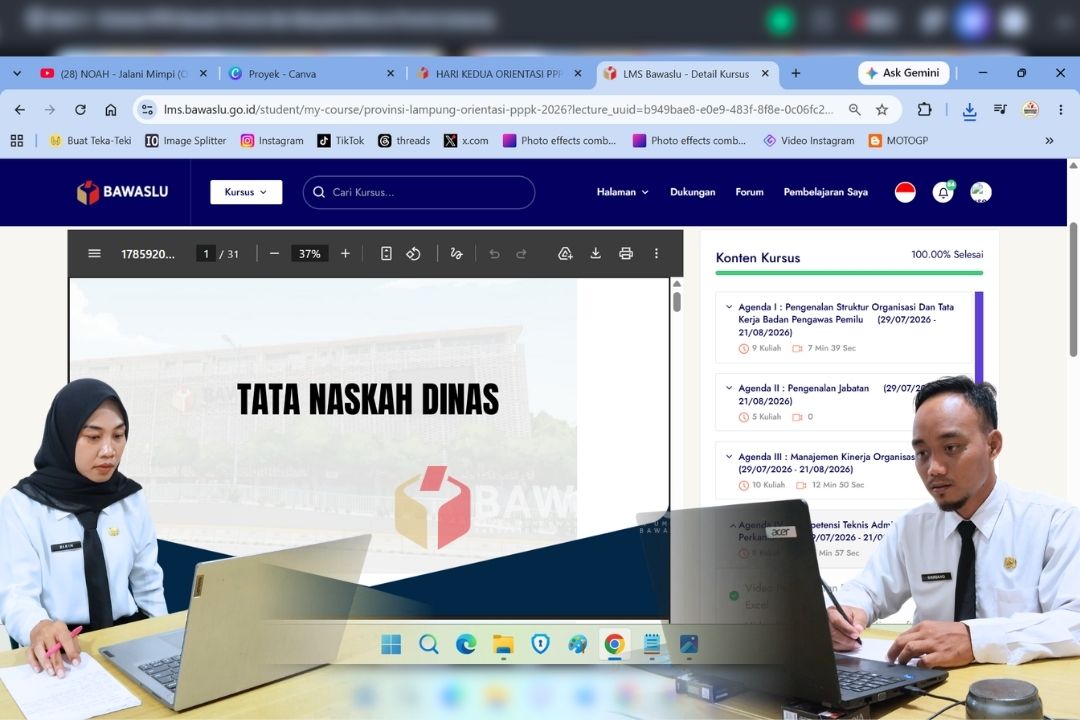
Task: Collapse Agenda I Pengenalan Struktur Organisasi
Action: [x=846, y=326]
